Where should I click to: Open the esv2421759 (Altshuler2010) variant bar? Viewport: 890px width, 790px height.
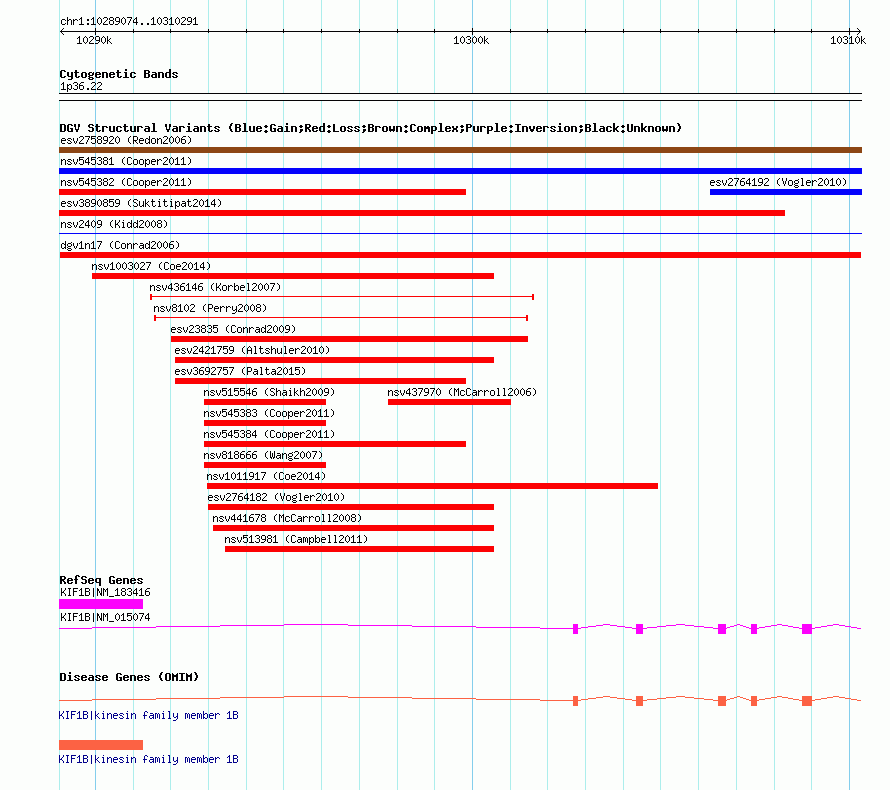(x=334, y=360)
